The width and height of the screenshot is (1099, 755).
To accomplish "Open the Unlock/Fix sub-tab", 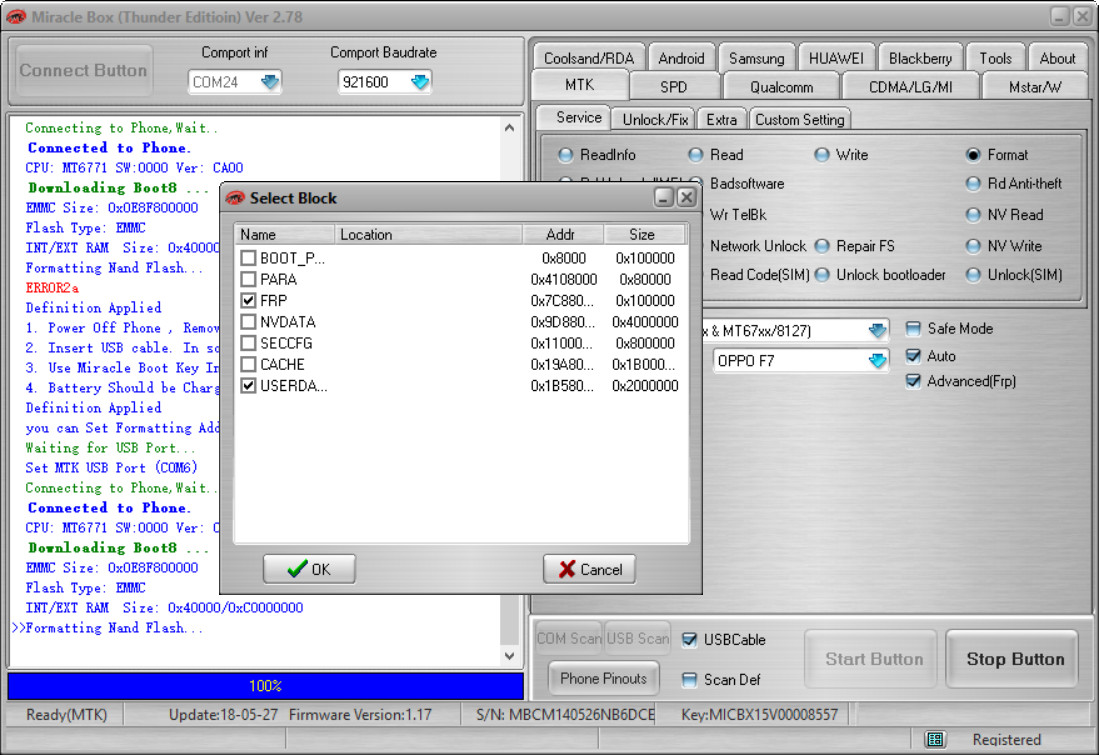I will pos(655,119).
